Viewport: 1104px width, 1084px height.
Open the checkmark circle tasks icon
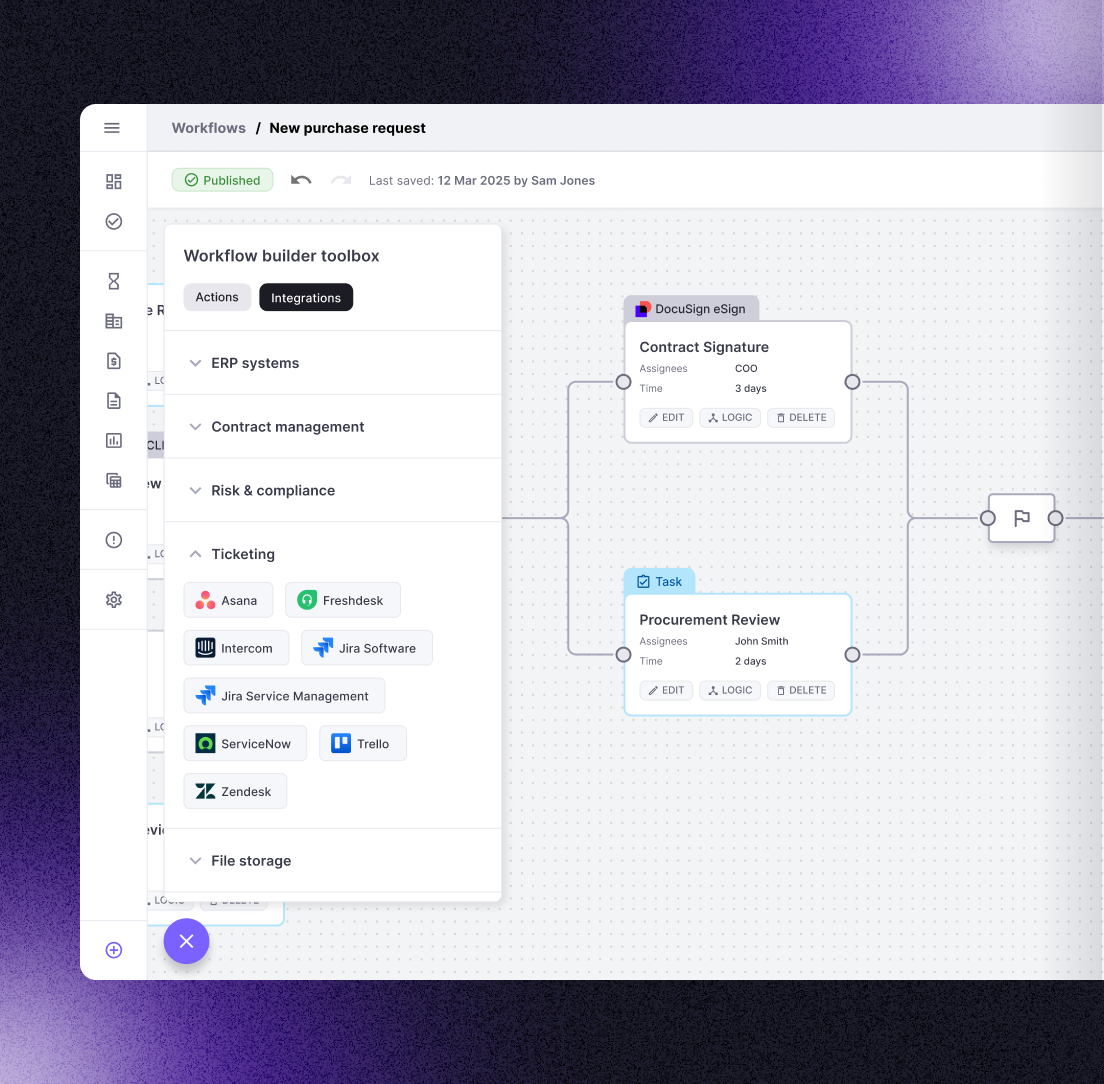pyautogui.click(x=113, y=222)
